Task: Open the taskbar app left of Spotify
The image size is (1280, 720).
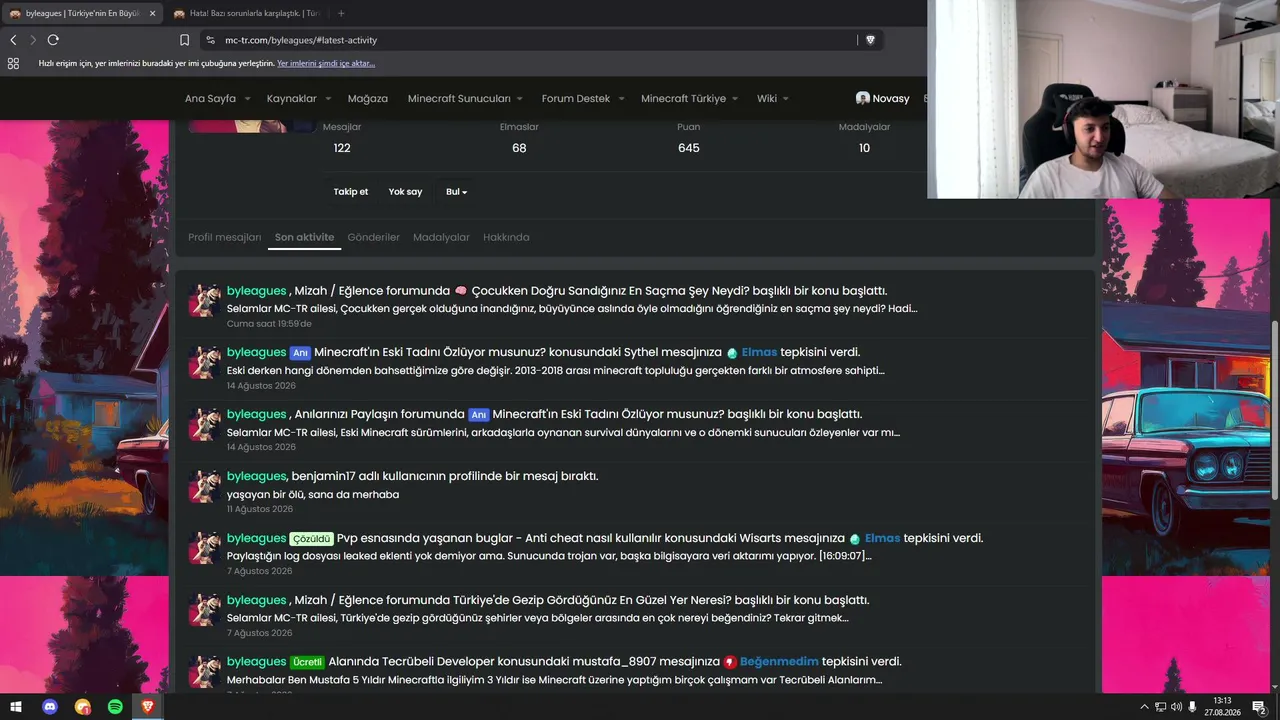Action: (x=83, y=707)
